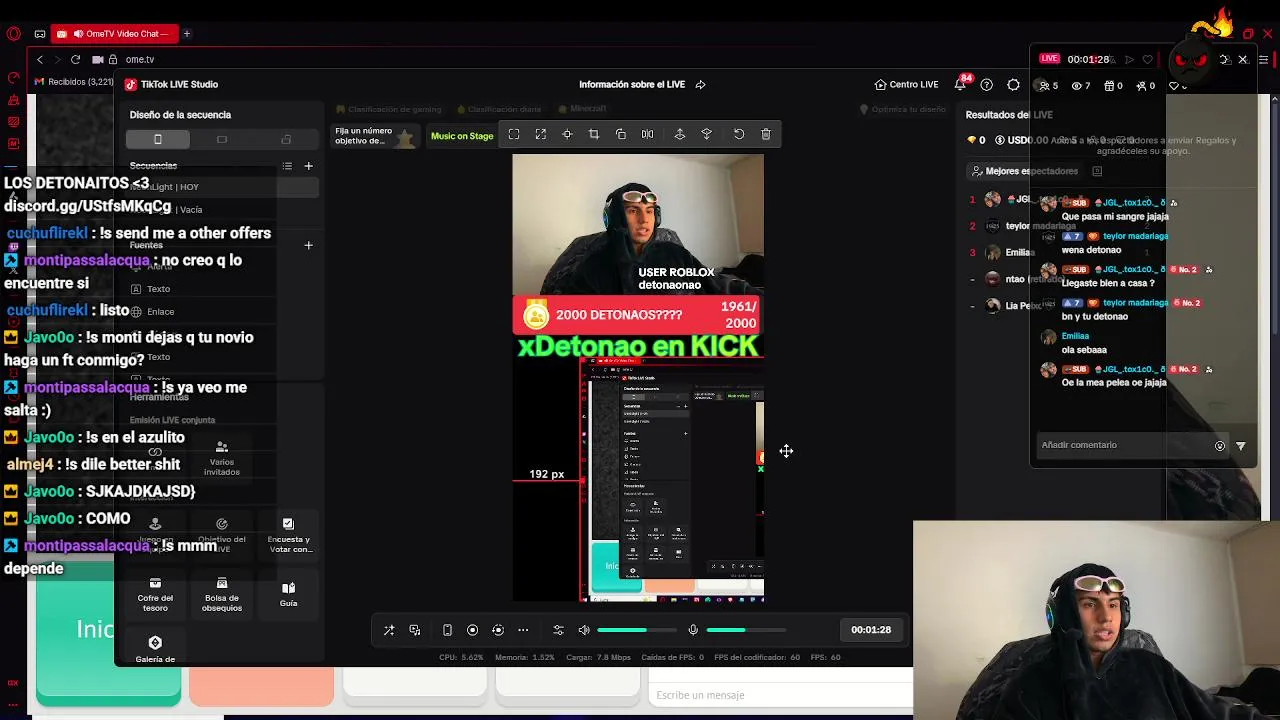Mute the speaker output icon

(x=584, y=630)
